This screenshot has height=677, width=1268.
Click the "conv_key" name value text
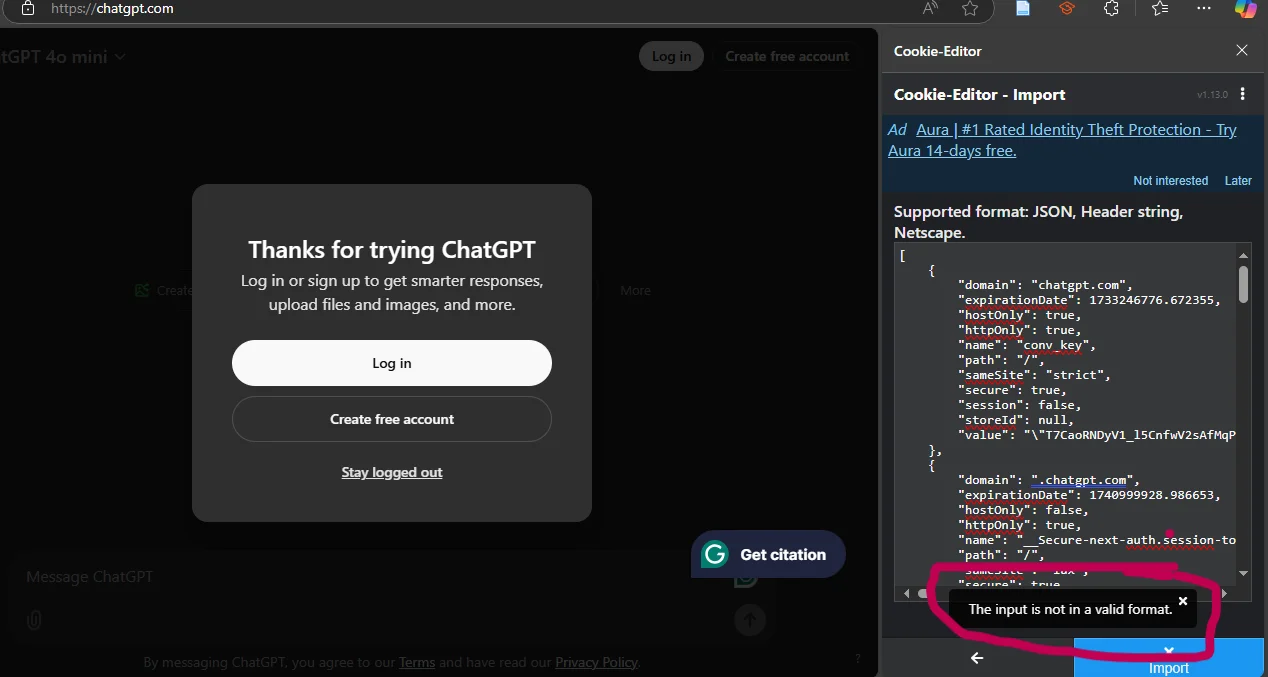point(1056,345)
